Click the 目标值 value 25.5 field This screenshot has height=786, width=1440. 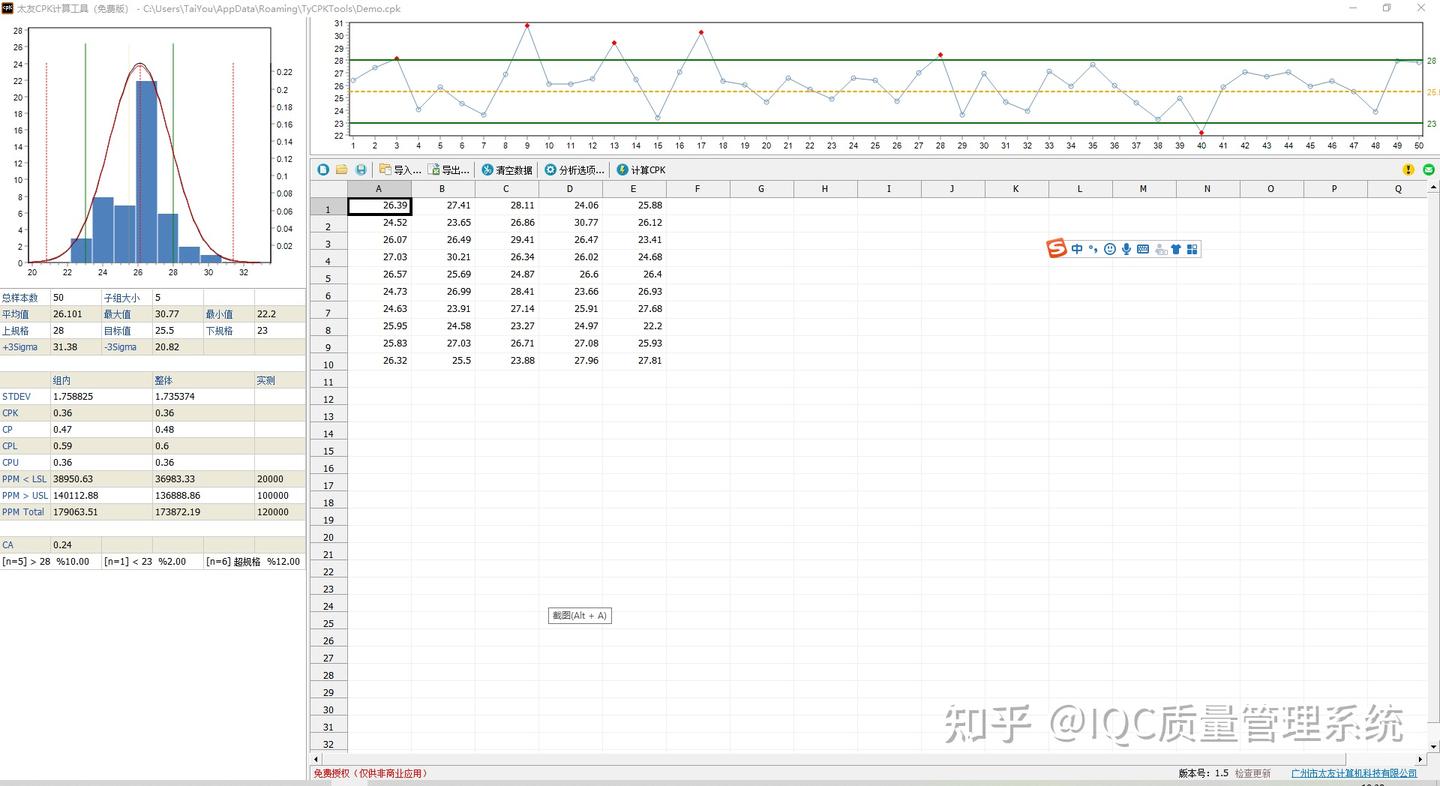point(178,330)
